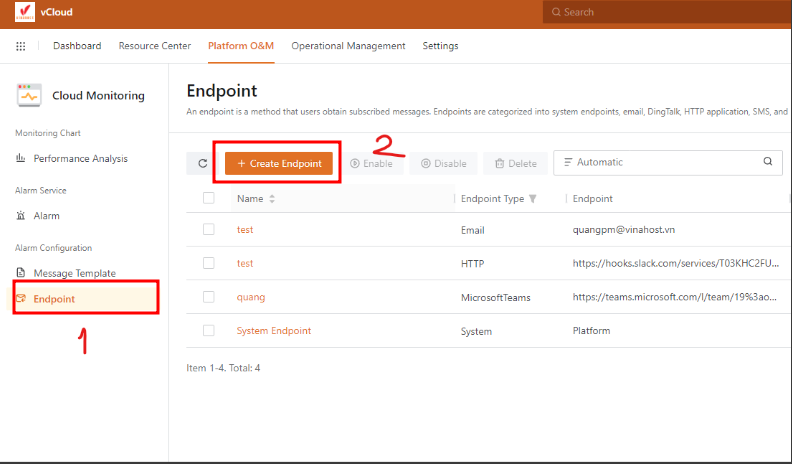The height and width of the screenshot is (464, 792).
Task: Open the Operational Management tab
Action: (348, 46)
